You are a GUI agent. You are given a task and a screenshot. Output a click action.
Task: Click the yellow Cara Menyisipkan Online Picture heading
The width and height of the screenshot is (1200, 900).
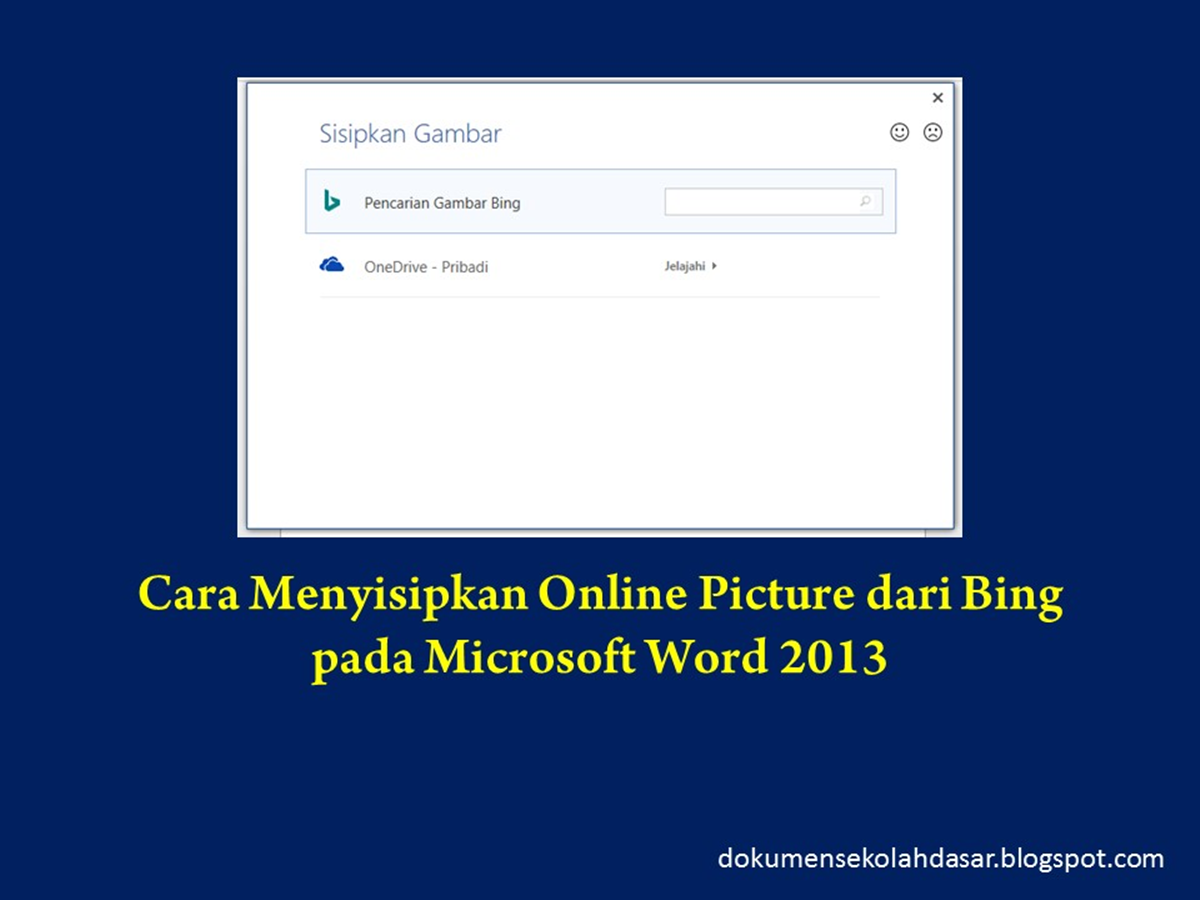(x=600, y=627)
